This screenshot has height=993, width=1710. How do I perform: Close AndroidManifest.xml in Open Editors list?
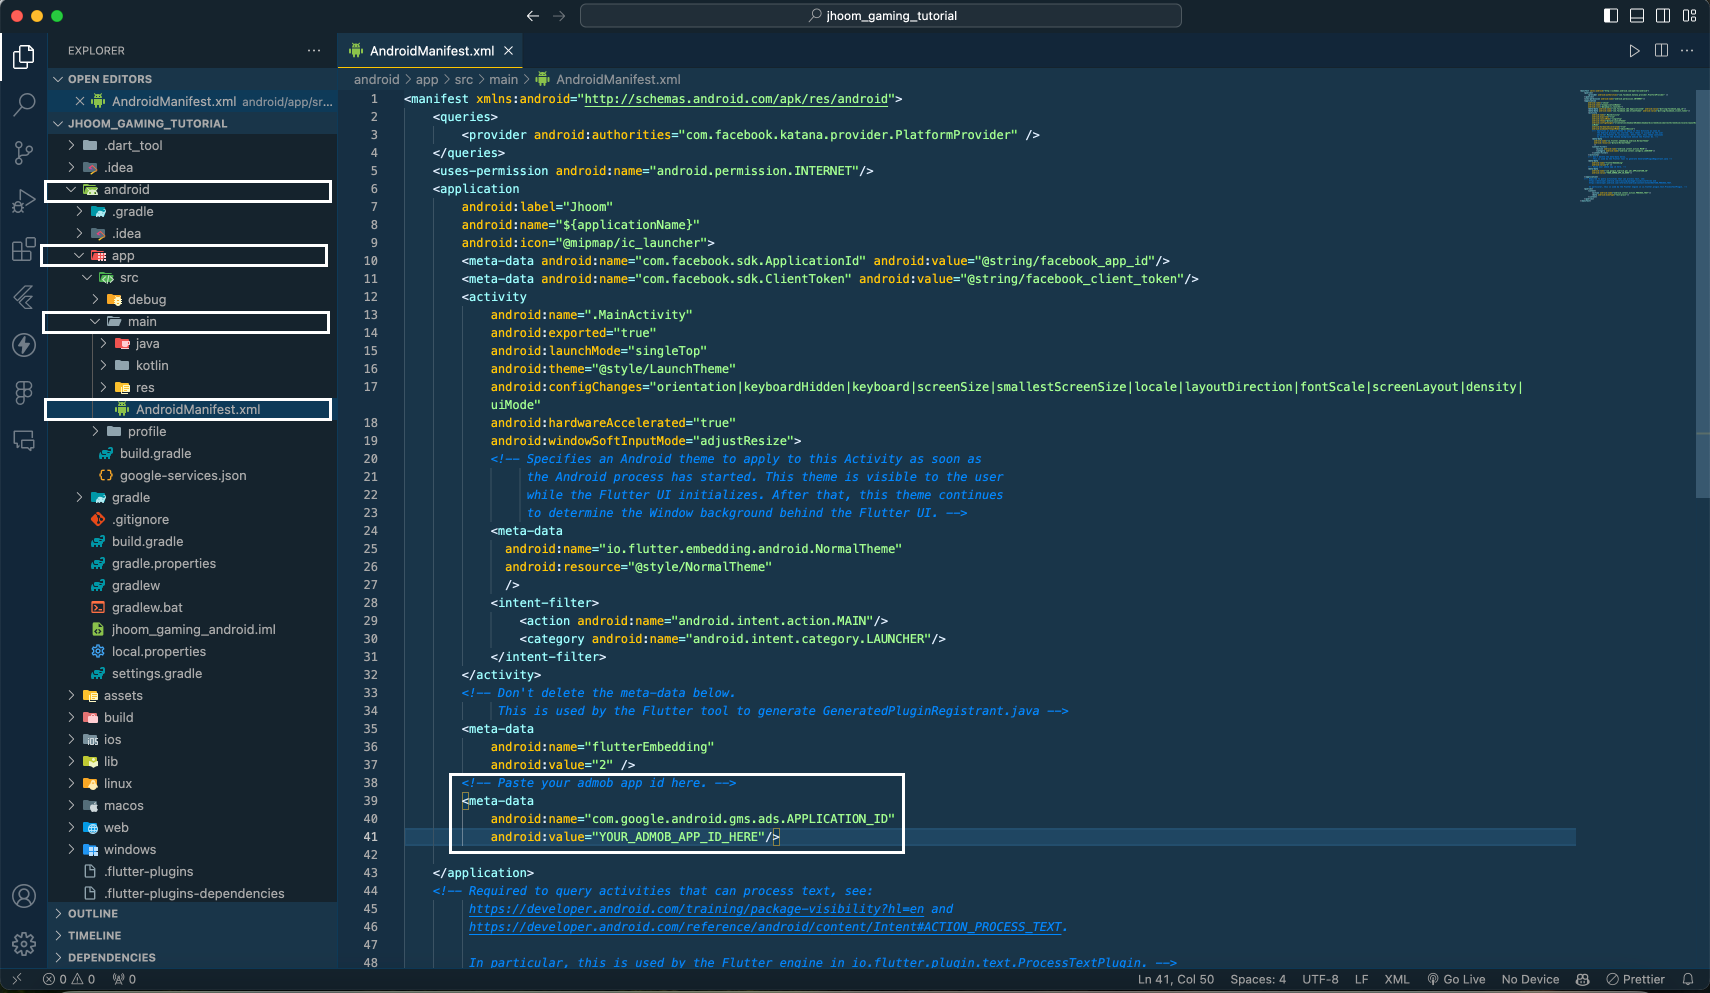click(x=80, y=102)
